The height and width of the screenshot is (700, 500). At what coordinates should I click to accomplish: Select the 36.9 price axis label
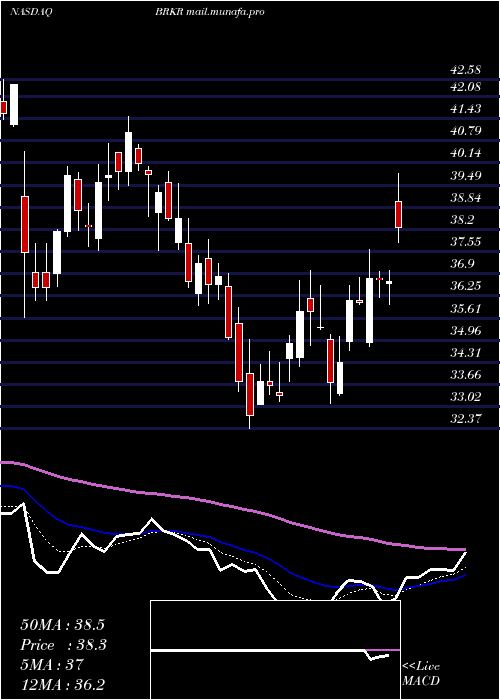pyautogui.click(x=462, y=263)
